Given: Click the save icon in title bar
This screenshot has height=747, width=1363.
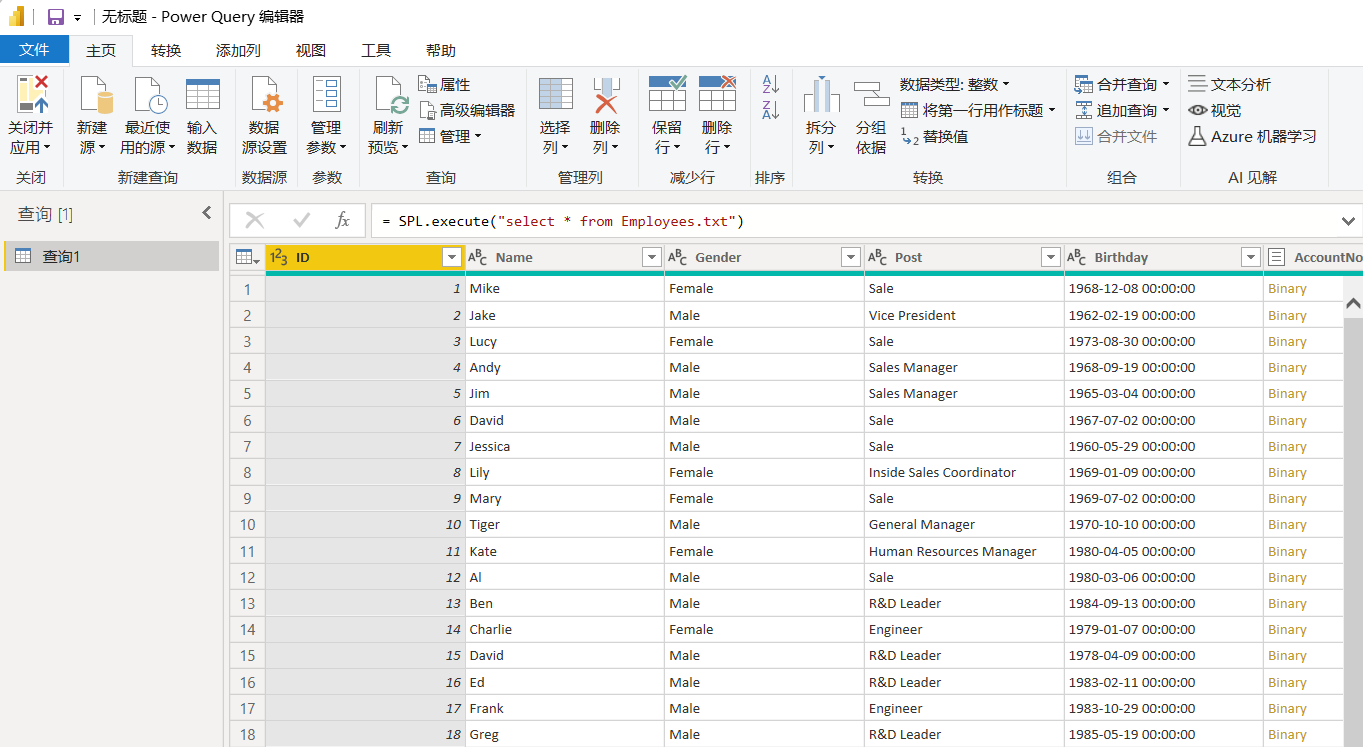Looking at the screenshot, I should point(56,17).
